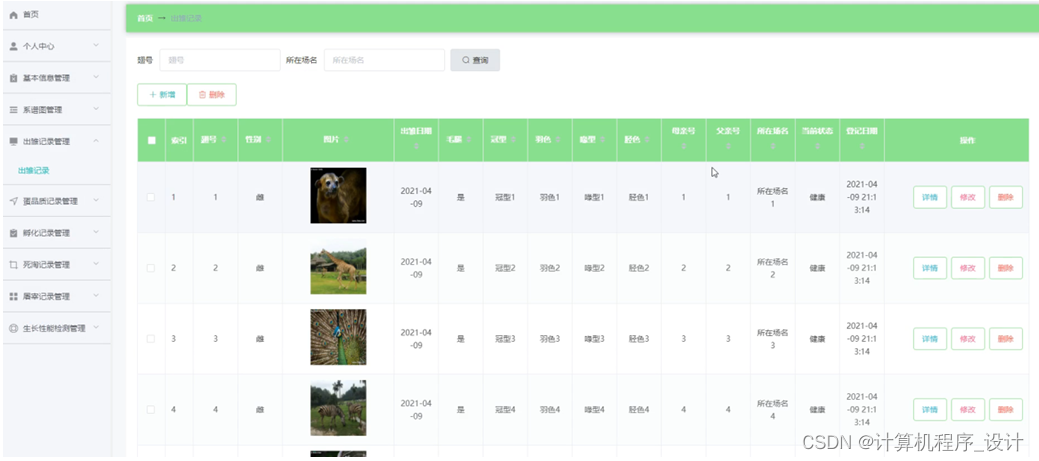Sort by the 喙型 column sort arrows
Image resolution: width=1039 pixels, height=461 pixels.
(602, 140)
